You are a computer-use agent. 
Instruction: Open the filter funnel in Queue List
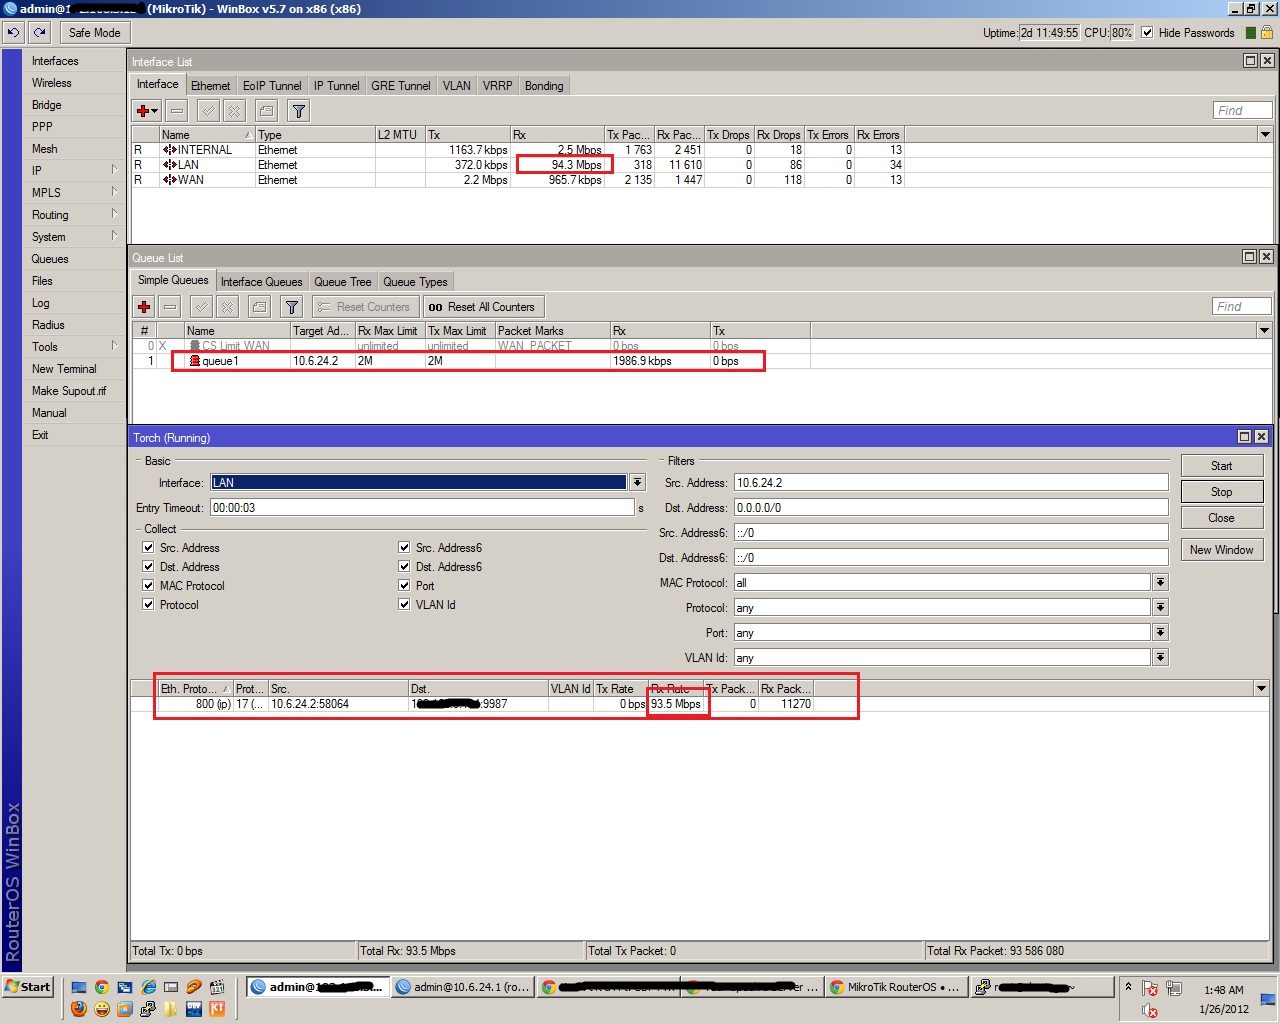[x=291, y=307]
